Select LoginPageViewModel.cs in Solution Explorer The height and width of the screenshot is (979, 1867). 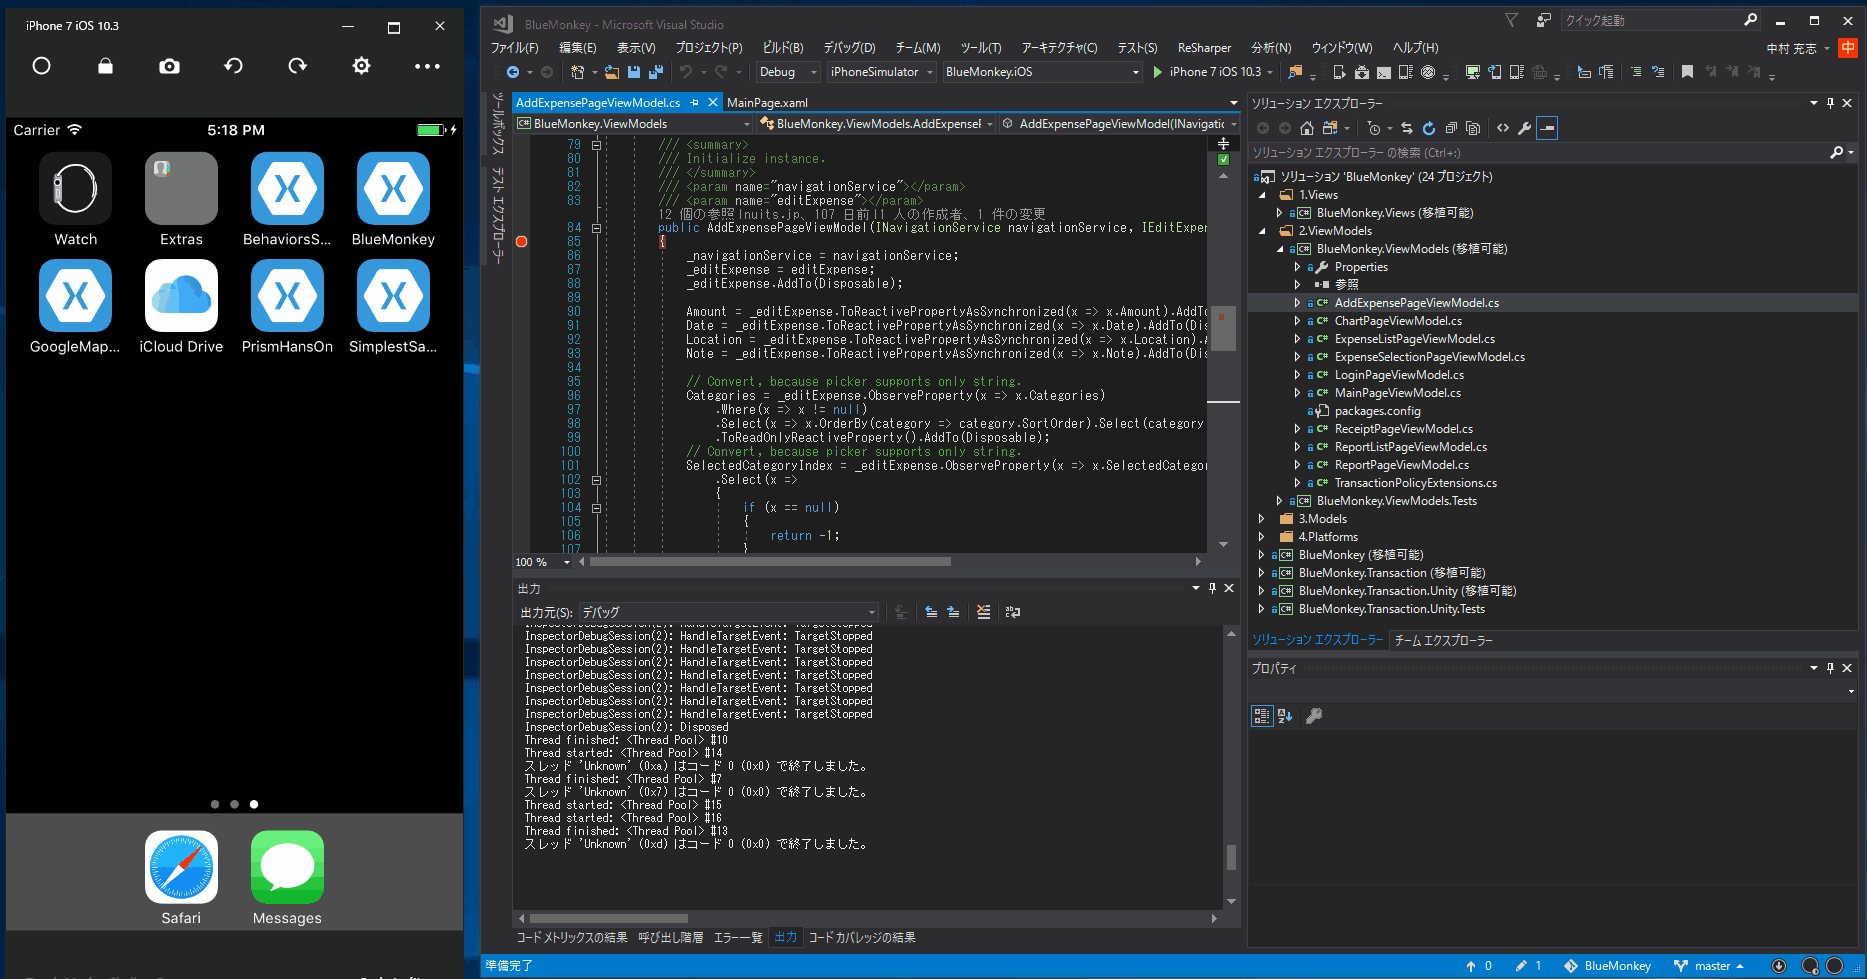click(1398, 375)
